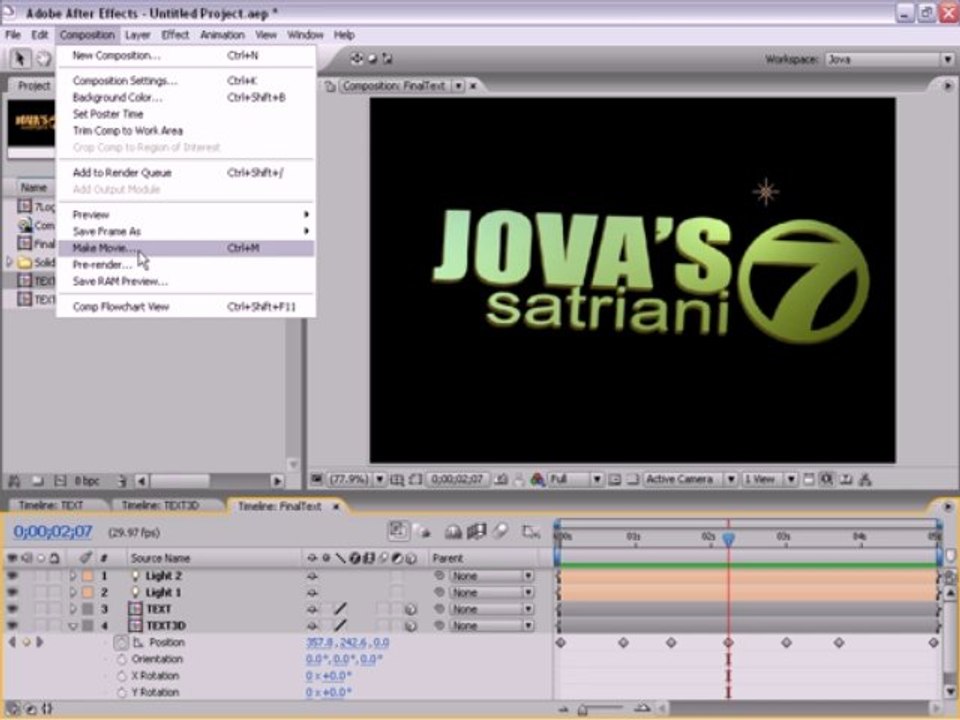Go to next Position keyframe arrow

[40, 642]
